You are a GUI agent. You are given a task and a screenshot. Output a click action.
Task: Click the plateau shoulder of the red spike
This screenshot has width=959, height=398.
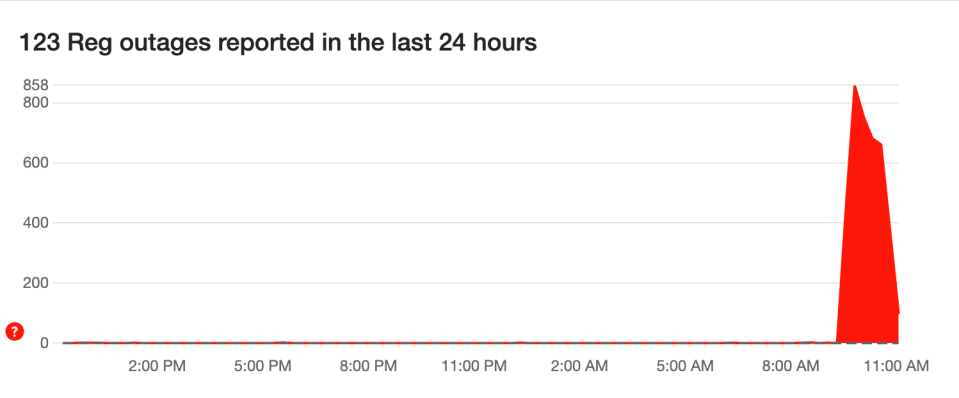pyautogui.click(x=878, y=141)
